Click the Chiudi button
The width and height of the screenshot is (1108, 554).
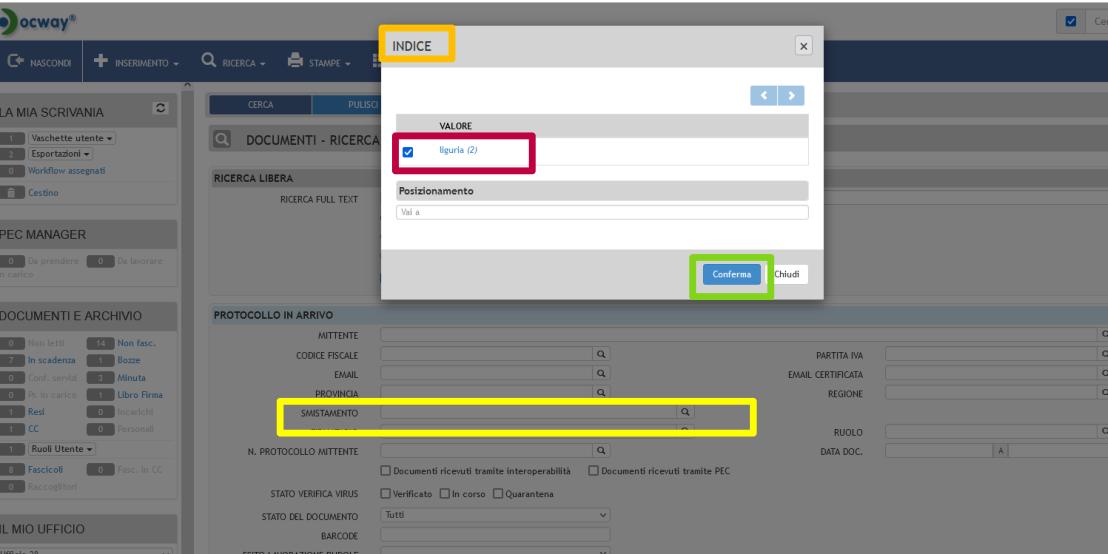click(787, 274)
